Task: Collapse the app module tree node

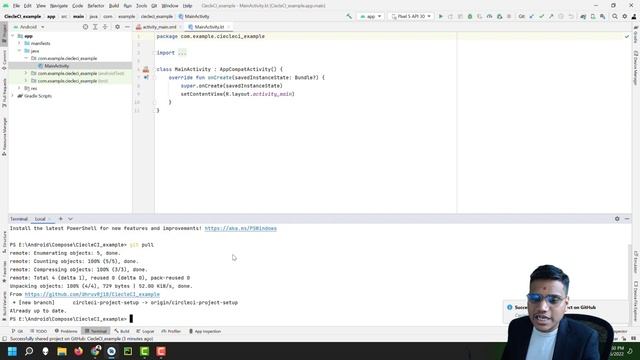Action: 13,36
